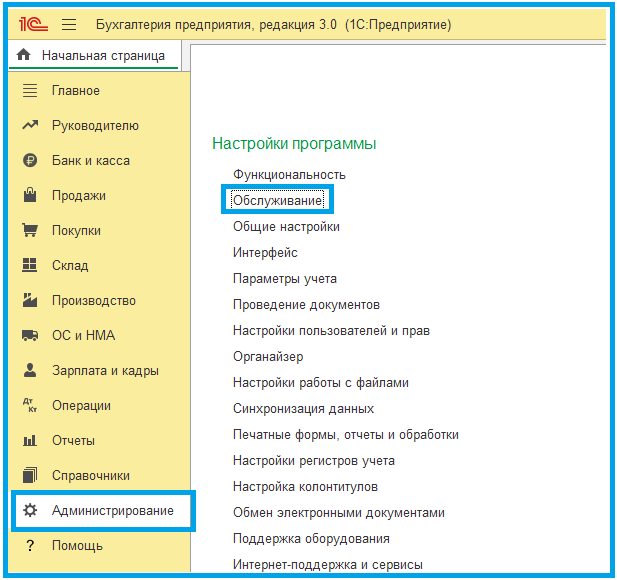This screenshot has height=580, width=617.
Task: Open Печатные формы, отчеты и обработки
Action: (346, 434)
